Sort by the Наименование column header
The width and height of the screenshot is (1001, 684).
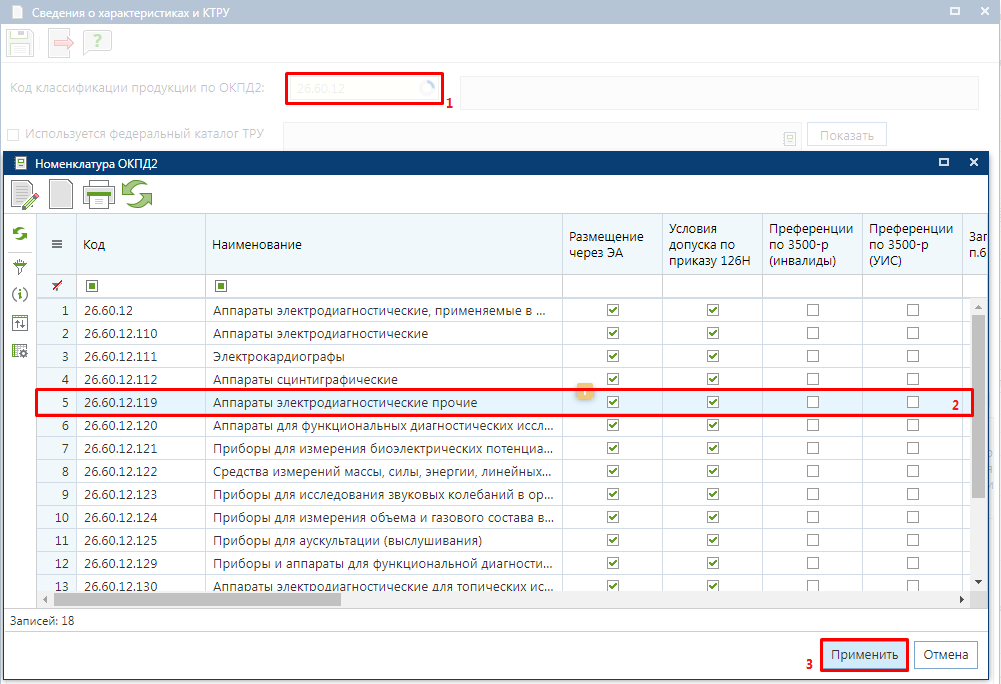coord(257,245)
